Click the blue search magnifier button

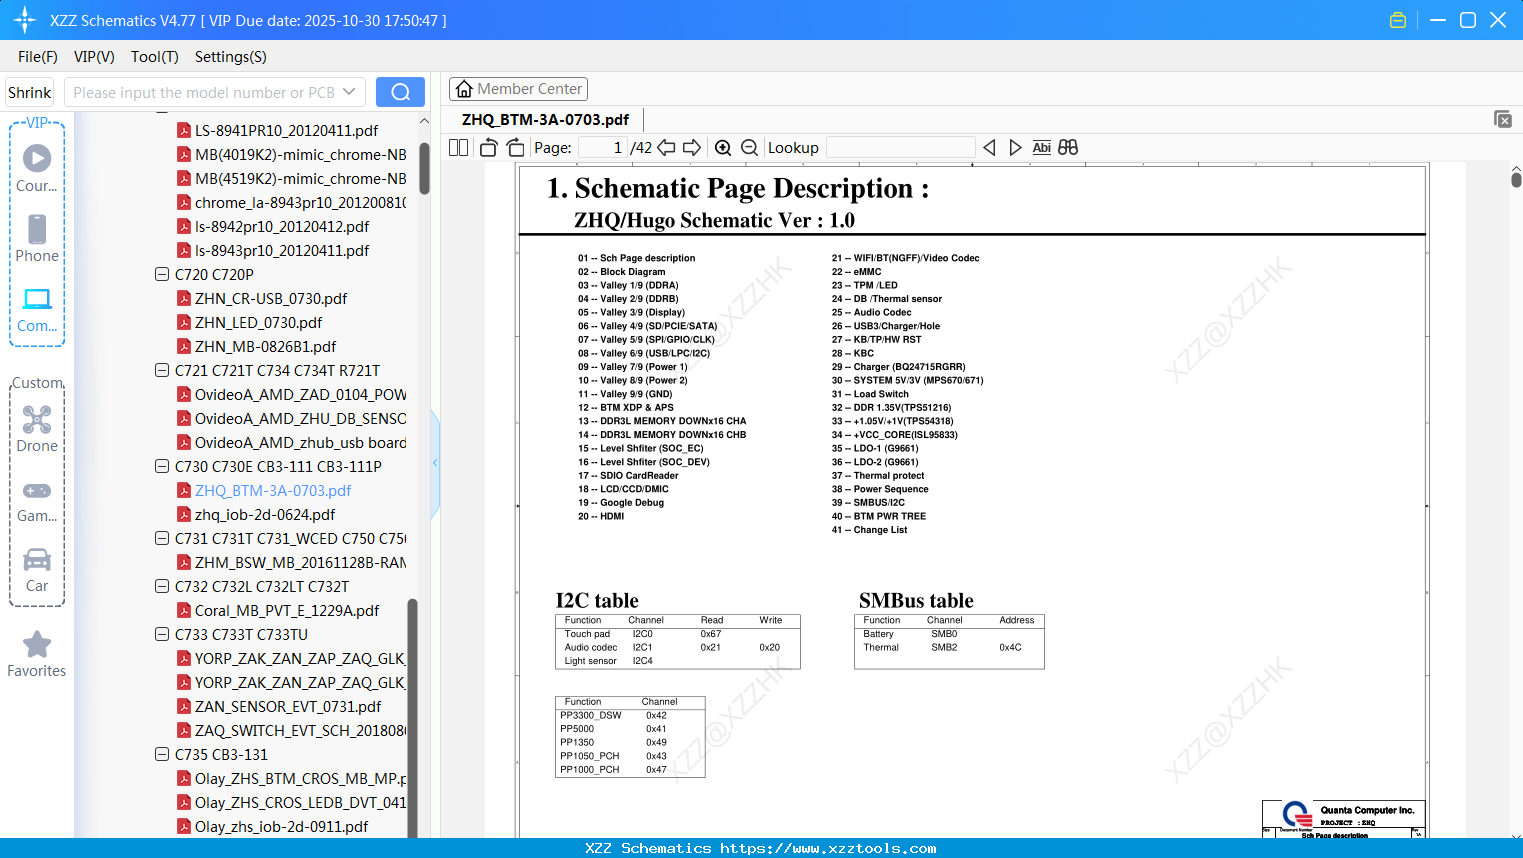point(400,92)
